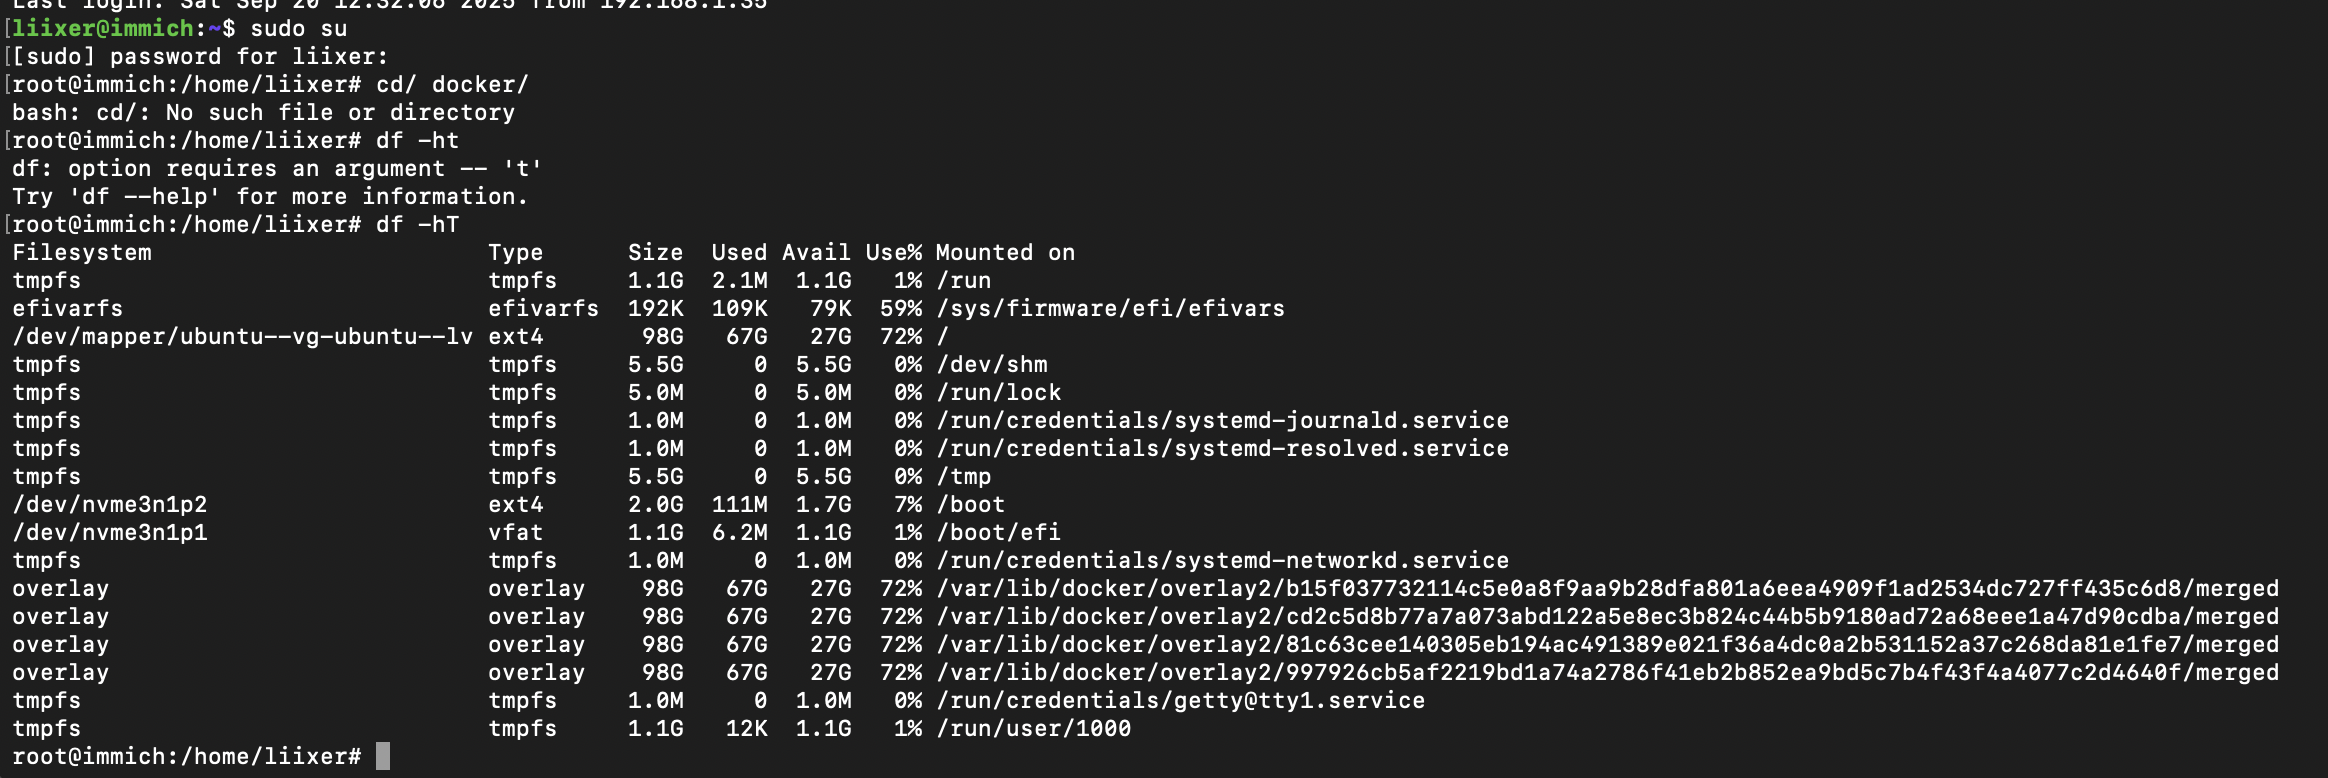Click the 'cd/ docker/' command text
This screenshot has height=778, width=2328.
click(452, 84)
